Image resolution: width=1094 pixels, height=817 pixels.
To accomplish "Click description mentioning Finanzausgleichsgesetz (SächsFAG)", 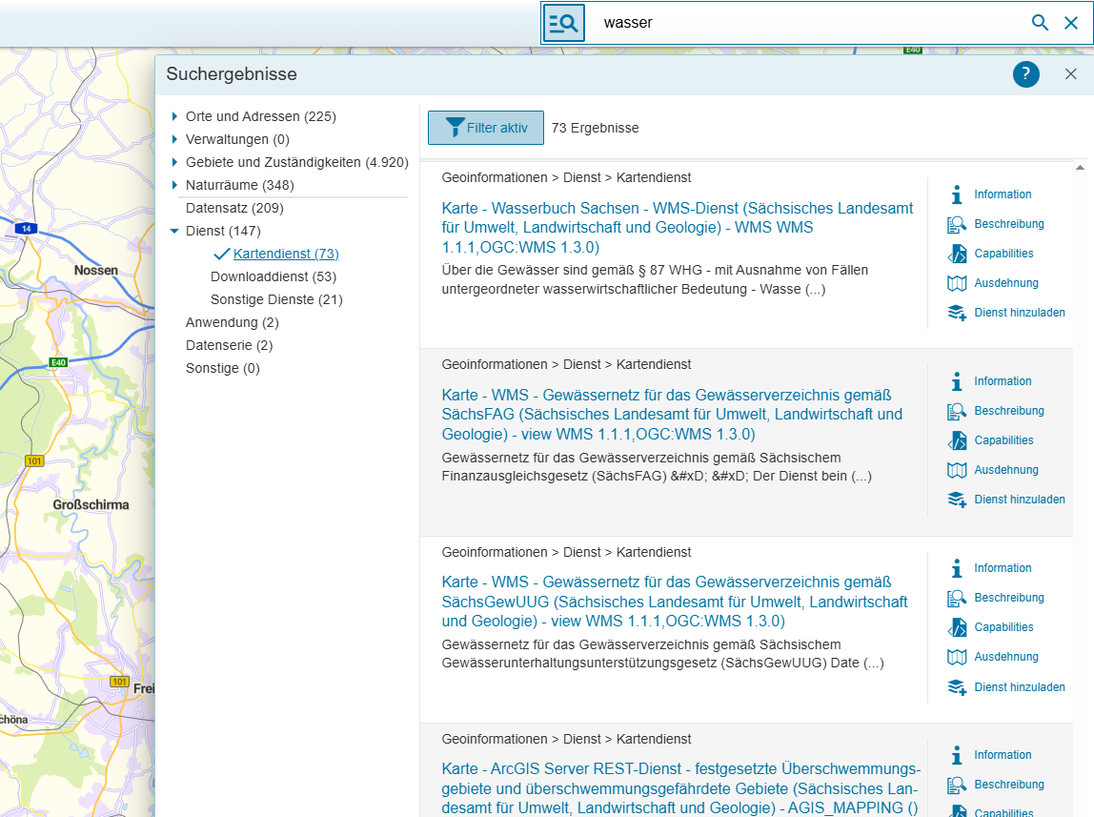I will [x=657, y=467].
